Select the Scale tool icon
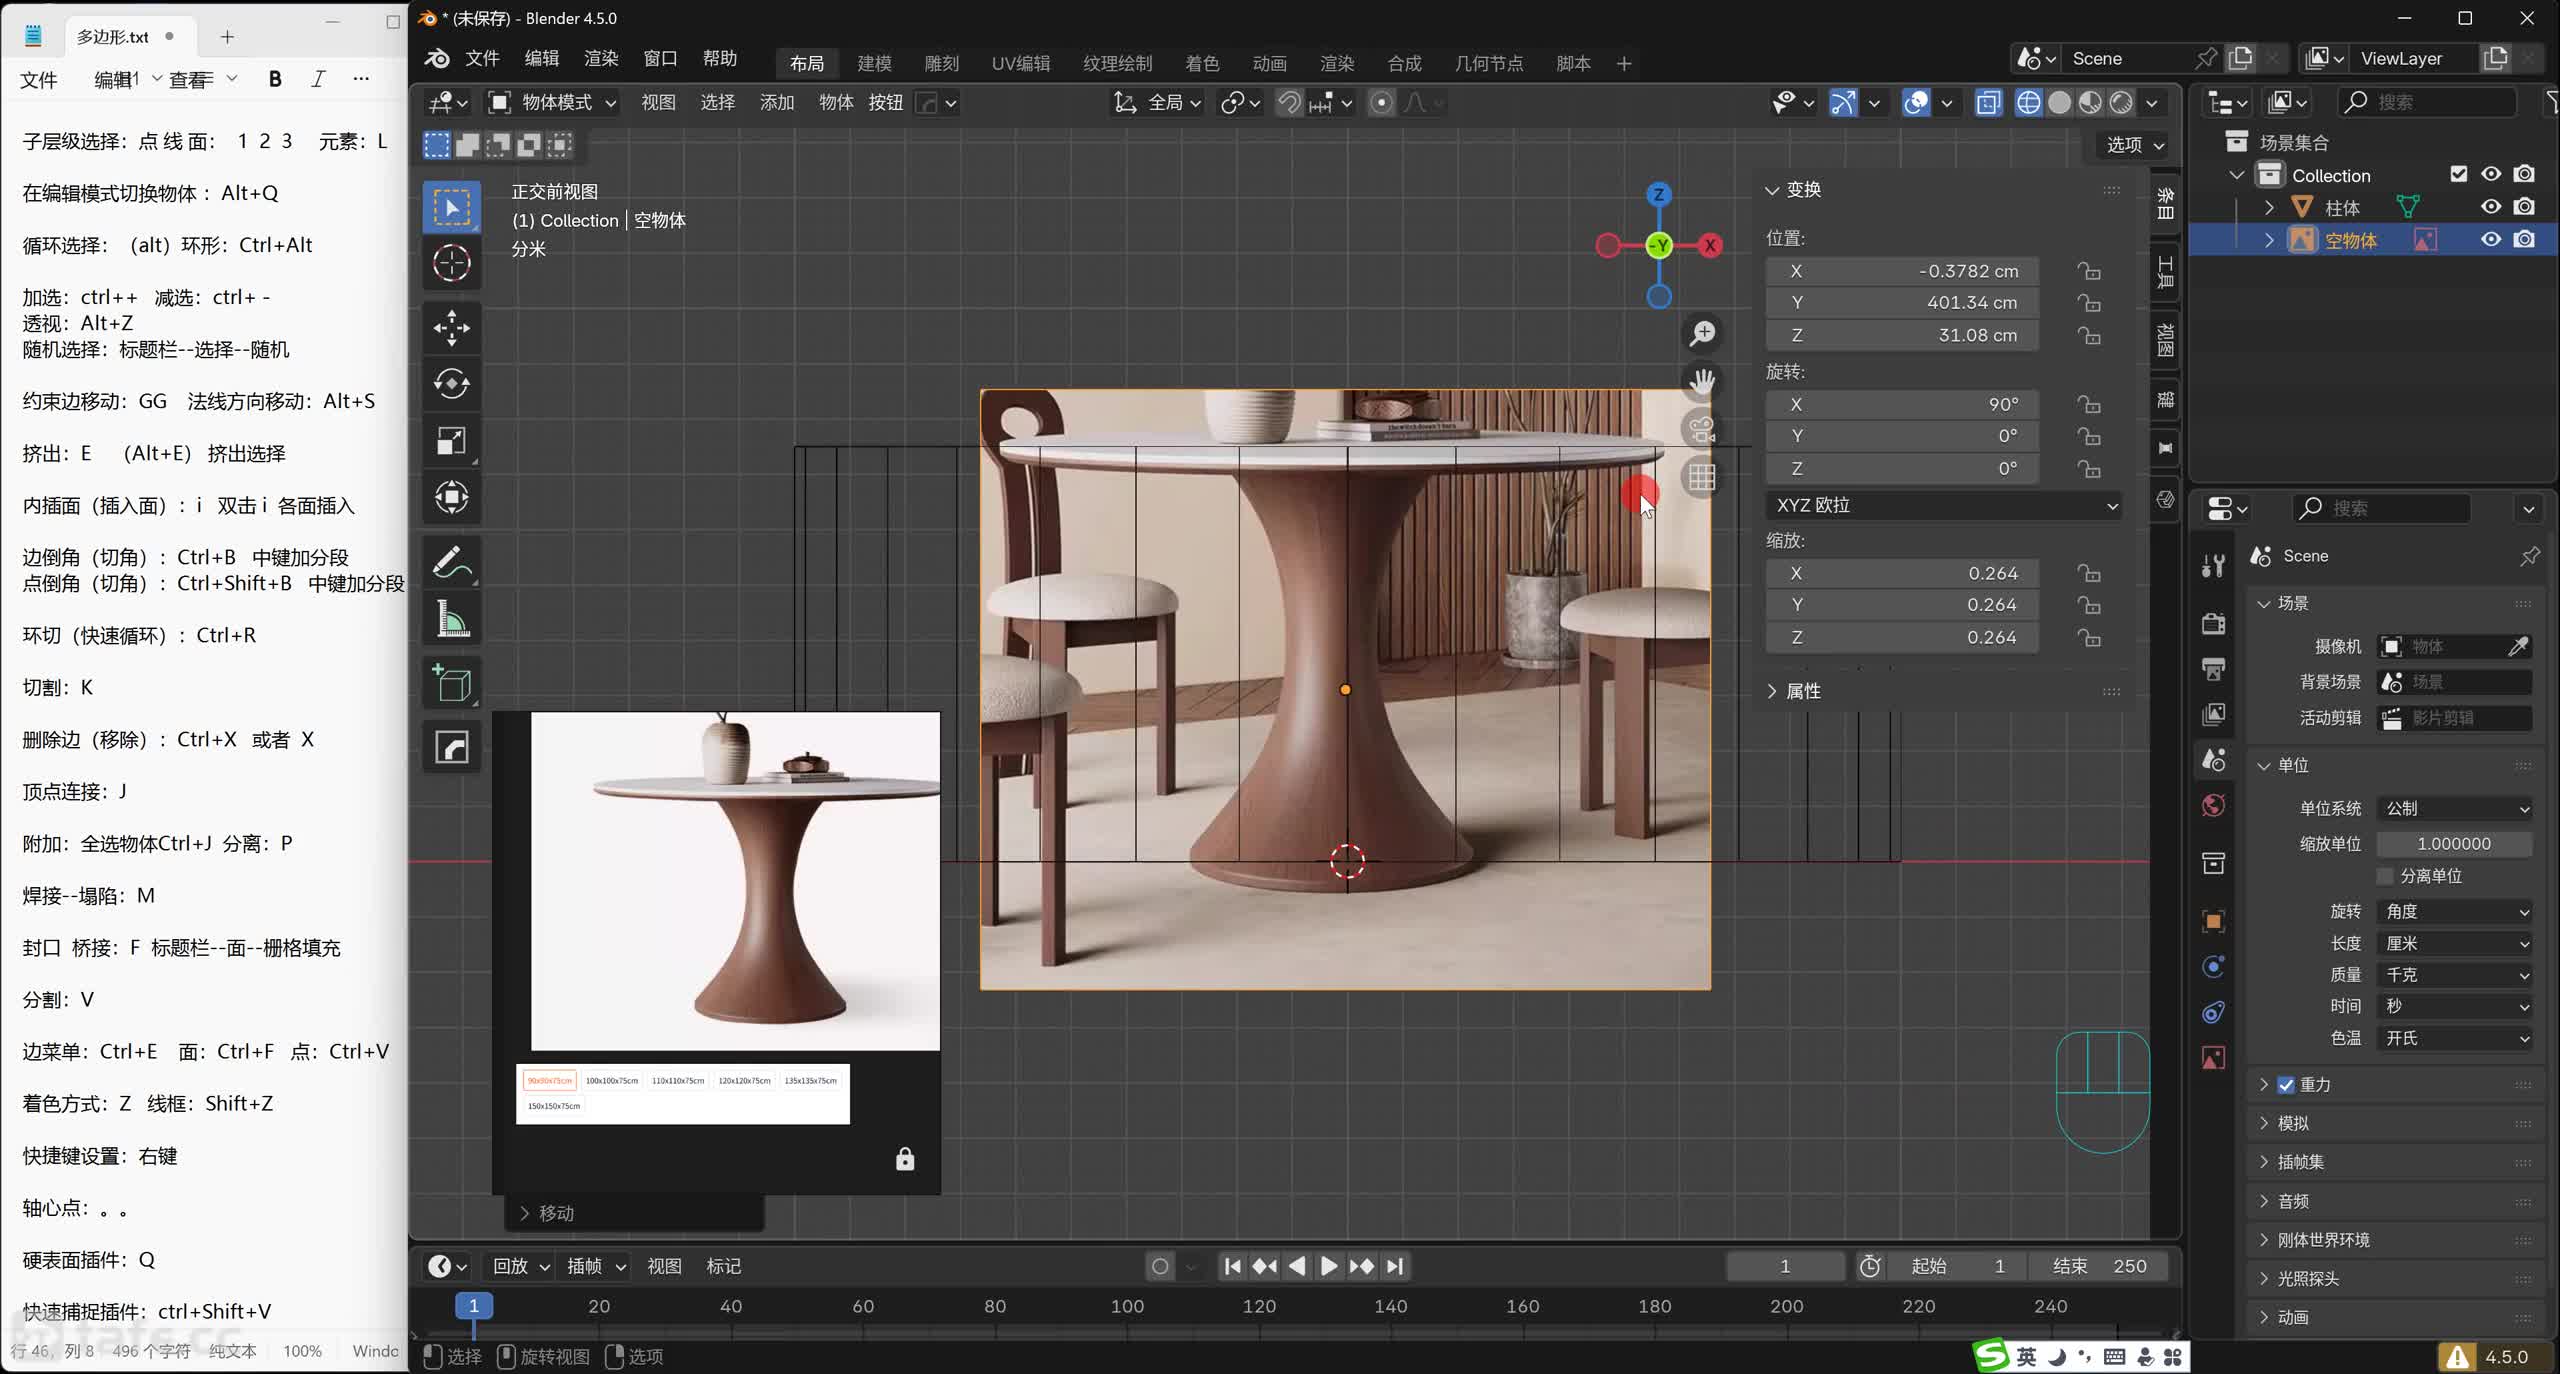The width and height of the screenshot is (2560, 1374). click(x=451, y=441)
